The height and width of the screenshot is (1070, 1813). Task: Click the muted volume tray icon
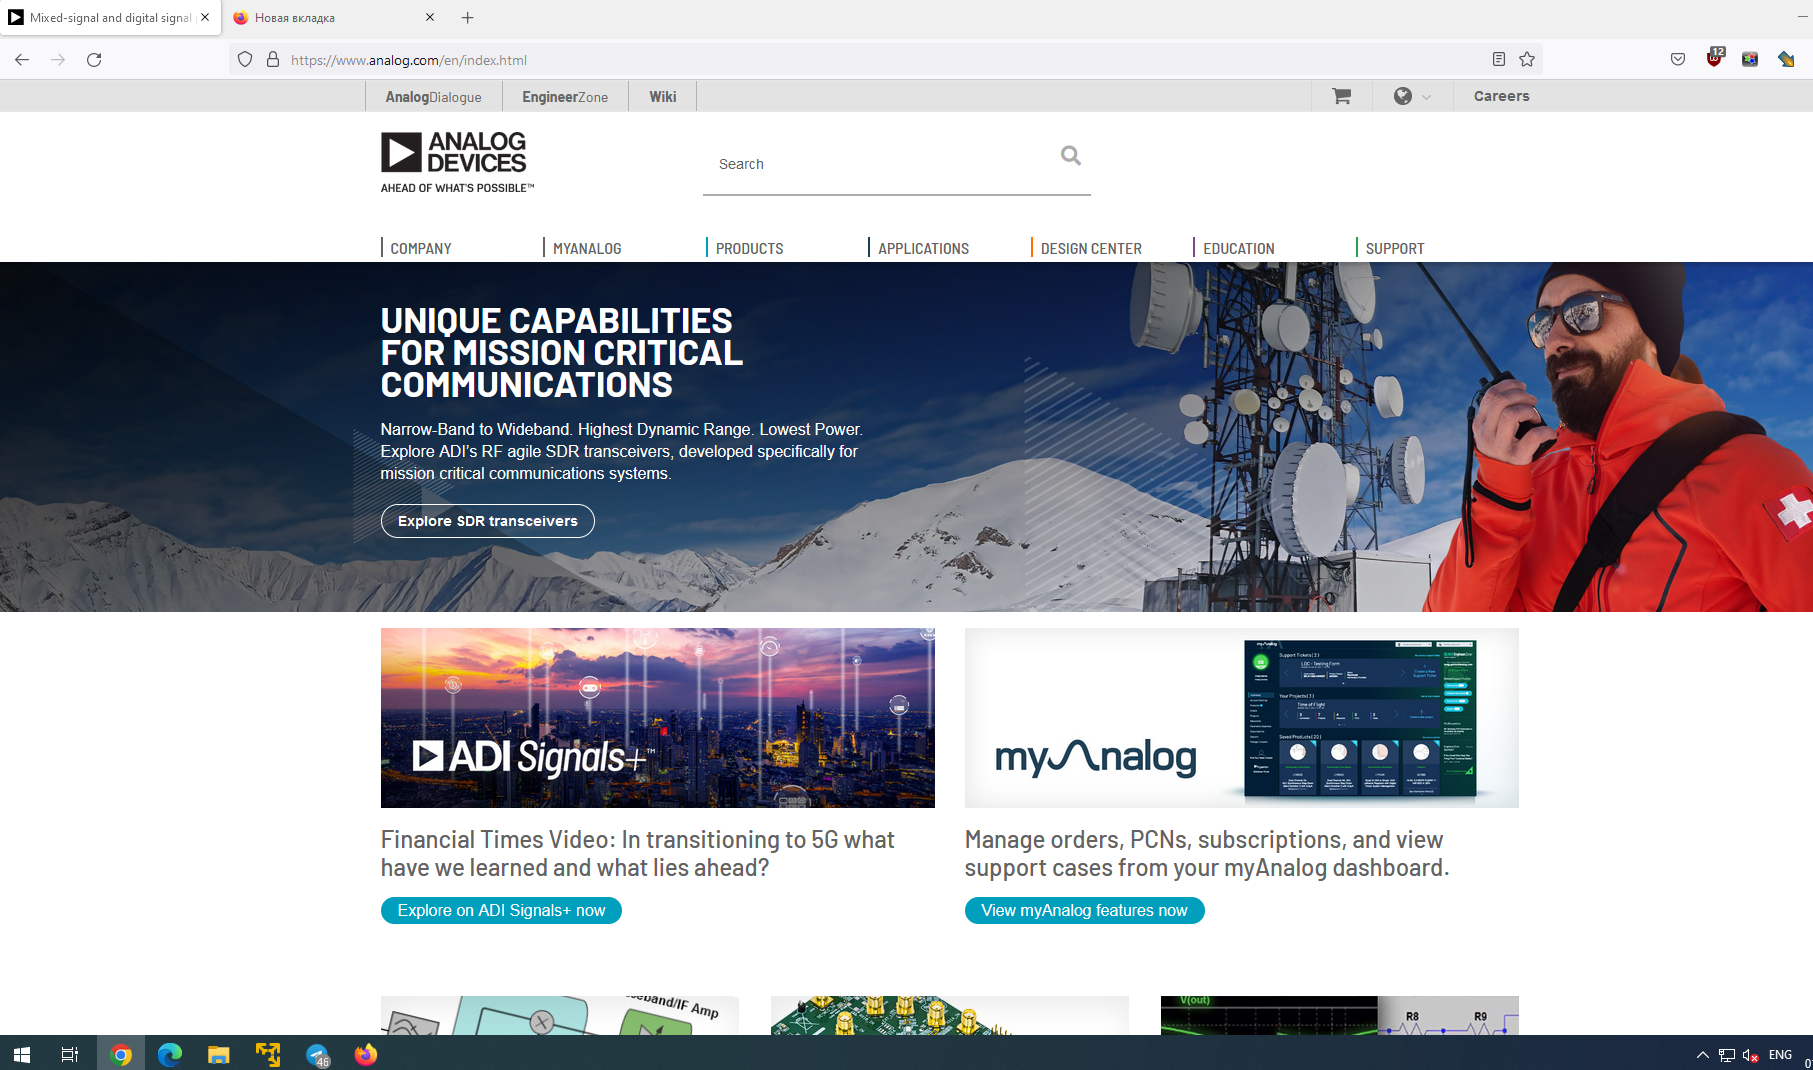click(x=1750, y=1055)
